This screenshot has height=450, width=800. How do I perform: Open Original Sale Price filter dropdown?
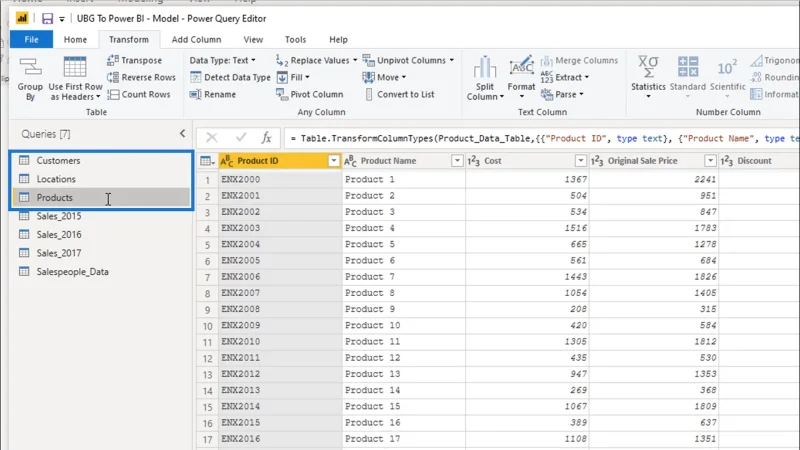pyautogui.click(x=710, y=161)
